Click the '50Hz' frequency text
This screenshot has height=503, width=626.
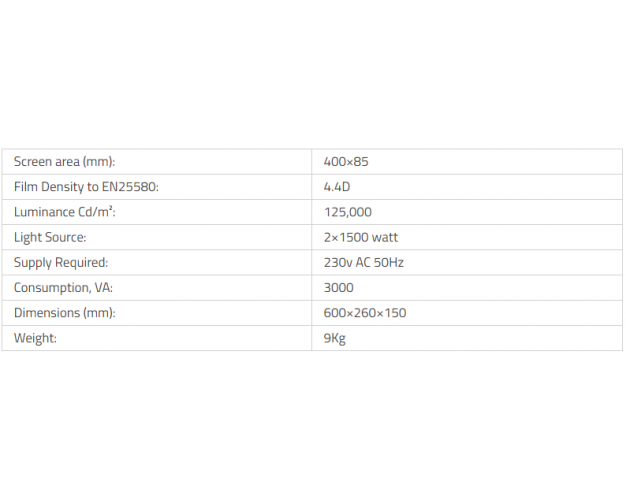pos(388,262)
